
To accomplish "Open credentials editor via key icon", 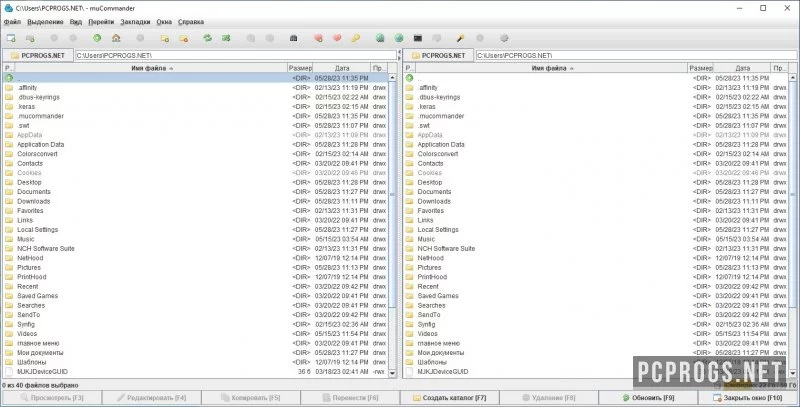I will coord(355,38).
